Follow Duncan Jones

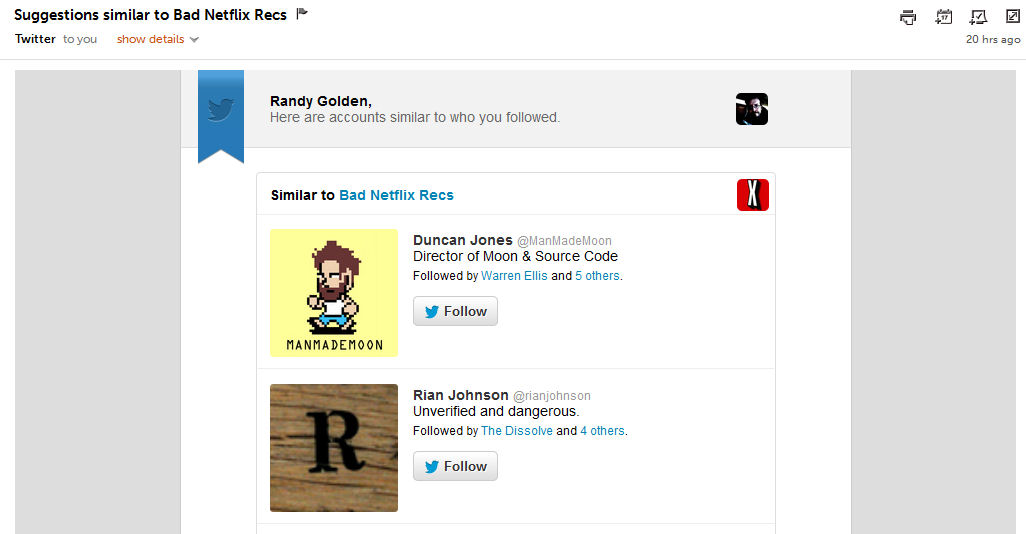coord(455,311)
